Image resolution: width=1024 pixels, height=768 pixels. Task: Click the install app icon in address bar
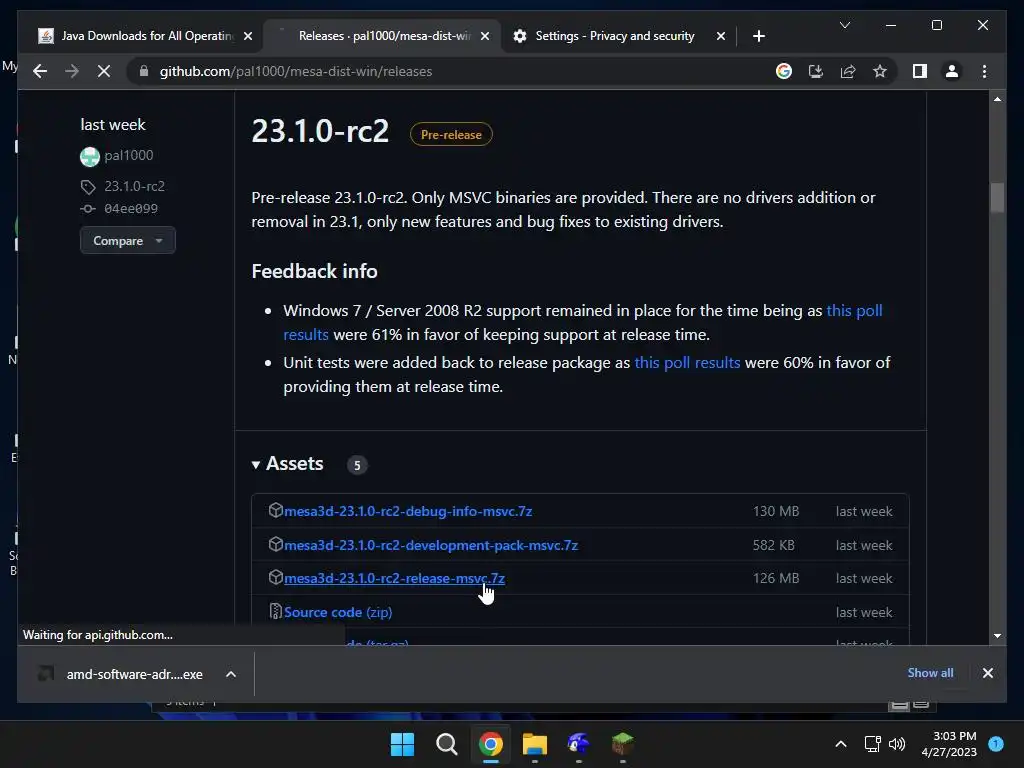(816, 71)
